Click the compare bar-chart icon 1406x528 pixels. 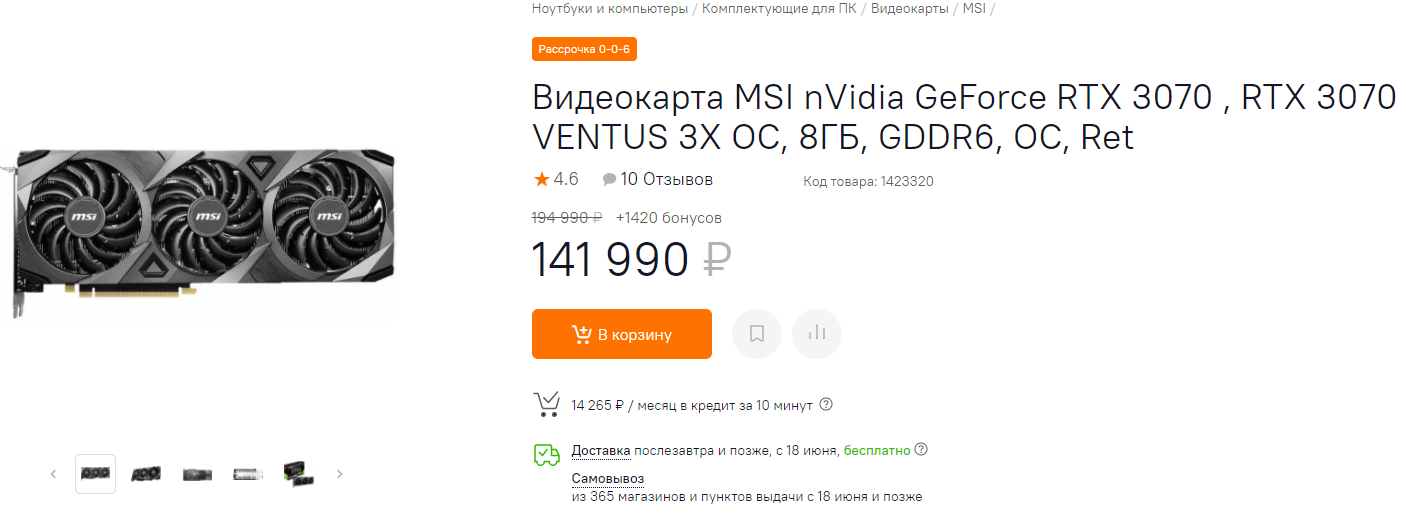817,334
